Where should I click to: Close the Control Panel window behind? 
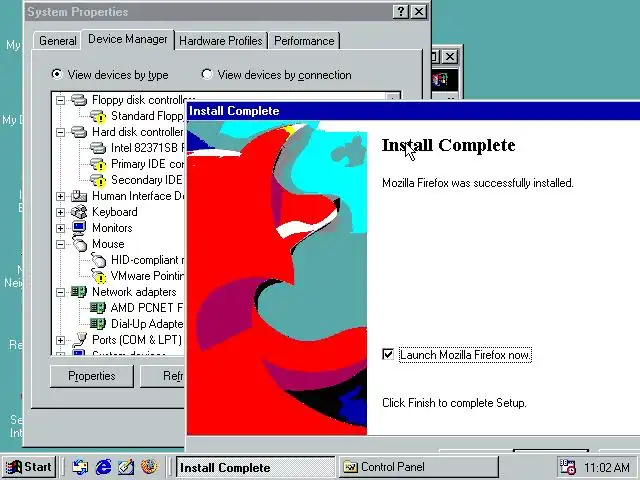[450, 56]
